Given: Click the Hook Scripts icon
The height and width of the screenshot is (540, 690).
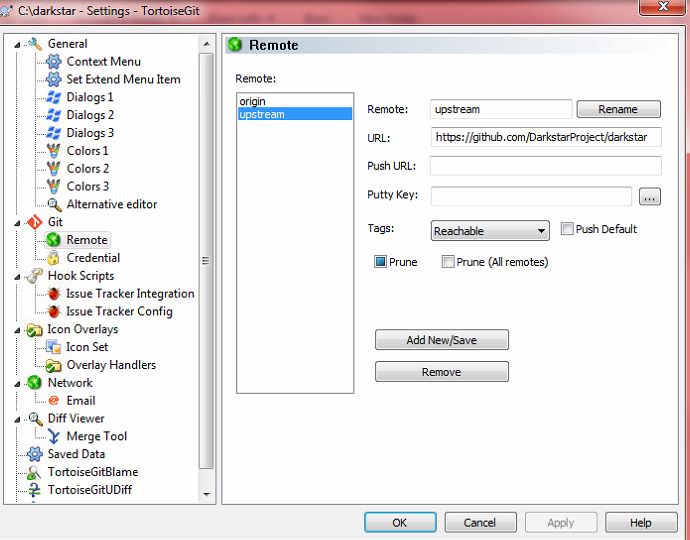Looking at the screenshot, I should click(x=35, y=276).
